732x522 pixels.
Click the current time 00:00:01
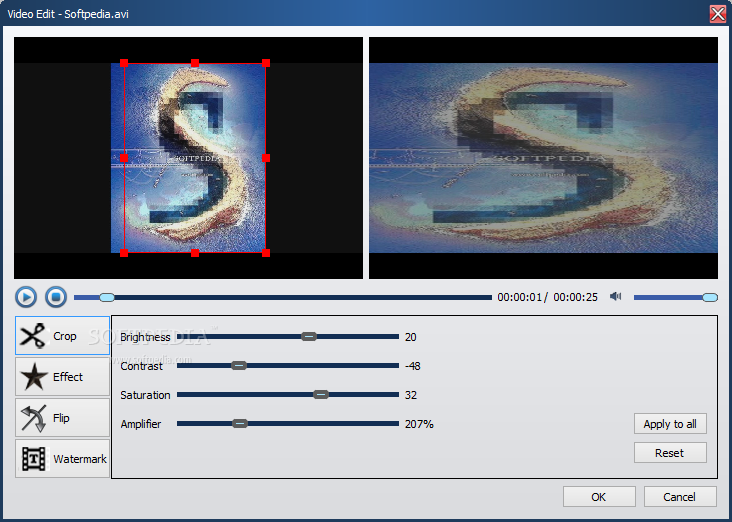(x=520, y=297)
